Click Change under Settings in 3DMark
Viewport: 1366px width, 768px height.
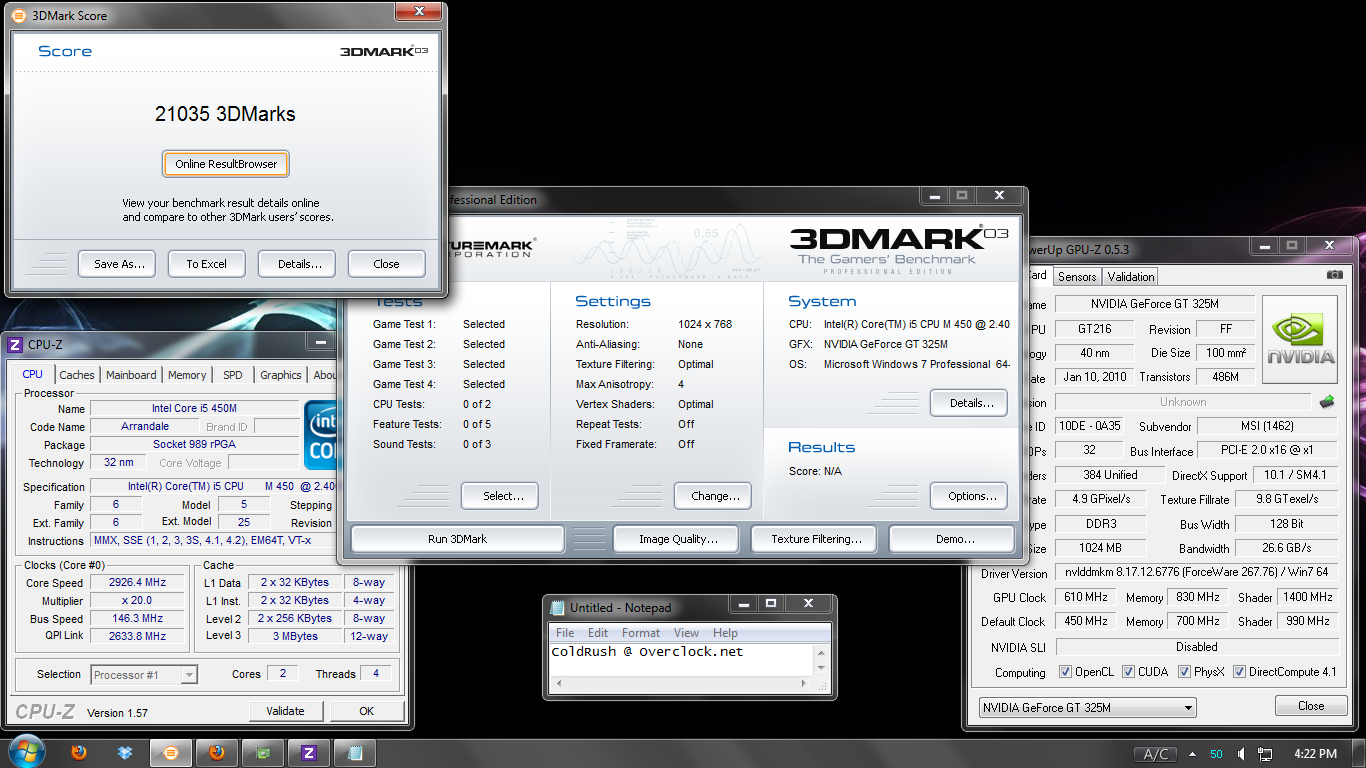coord(715,496)
